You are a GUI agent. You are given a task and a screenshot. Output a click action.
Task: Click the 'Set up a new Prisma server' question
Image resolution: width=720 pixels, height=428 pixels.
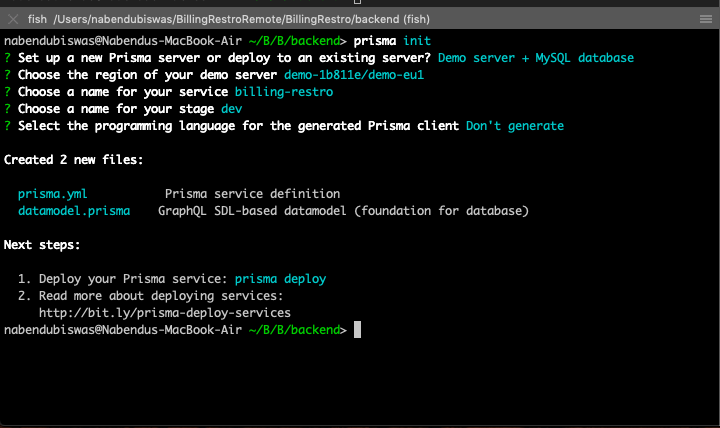225,58
